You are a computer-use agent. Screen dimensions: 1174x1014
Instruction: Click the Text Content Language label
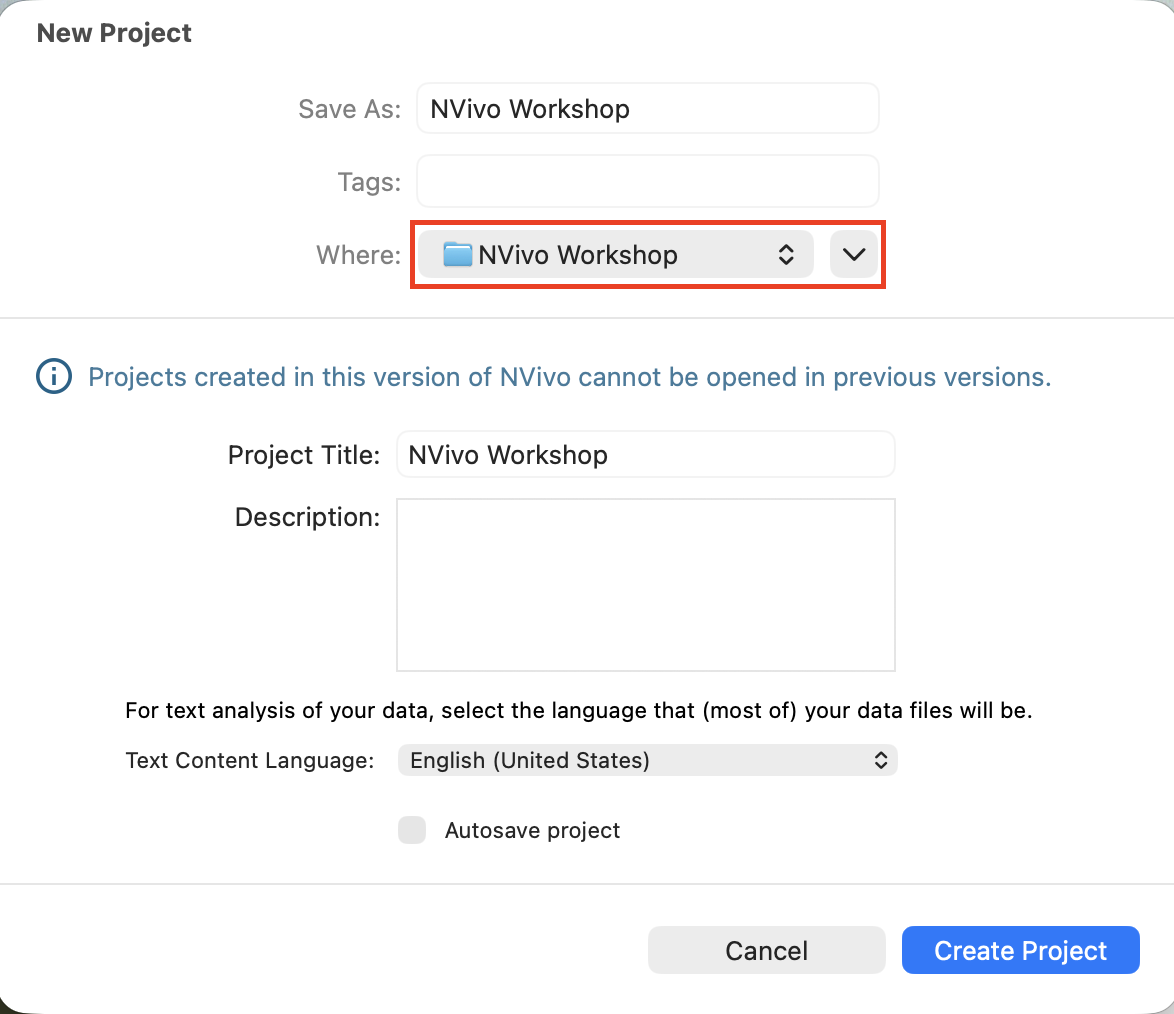250,760
